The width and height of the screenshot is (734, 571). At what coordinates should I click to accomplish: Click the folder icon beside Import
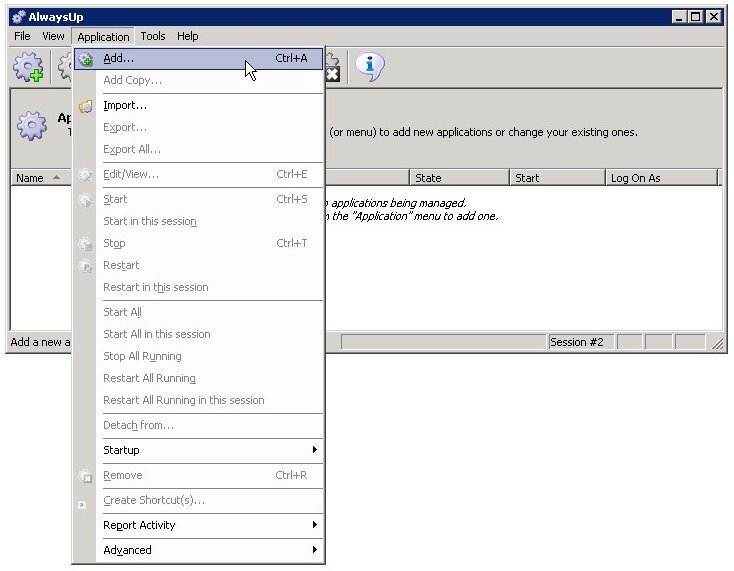pyautogui.click(x=86, y=105)
